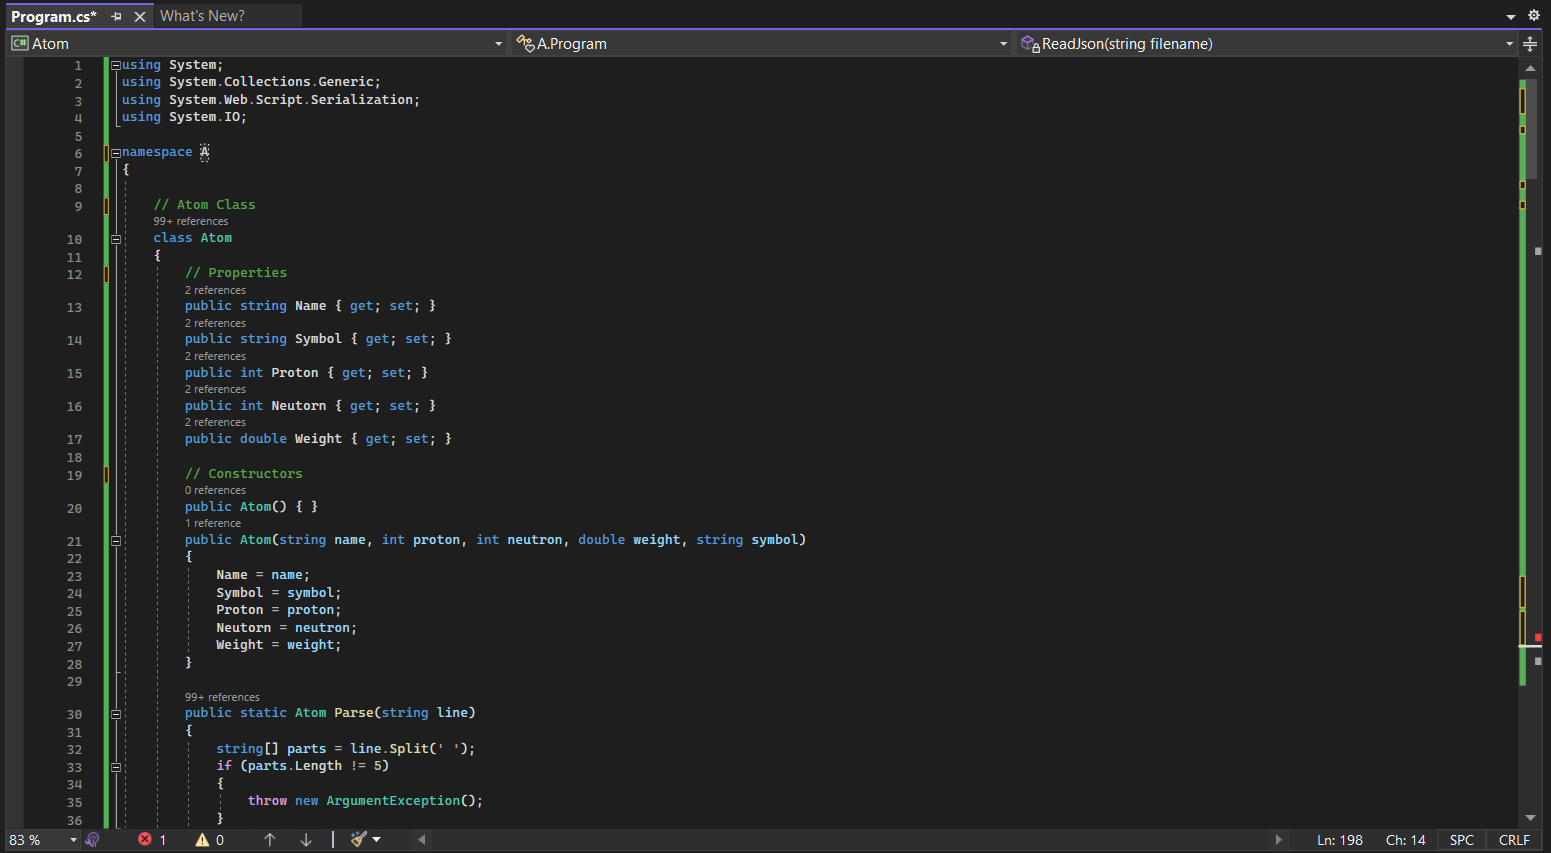Click '0 references' above Atom() constructor
The width and height of the screenshot is (1551, 853).
(215, 491)
